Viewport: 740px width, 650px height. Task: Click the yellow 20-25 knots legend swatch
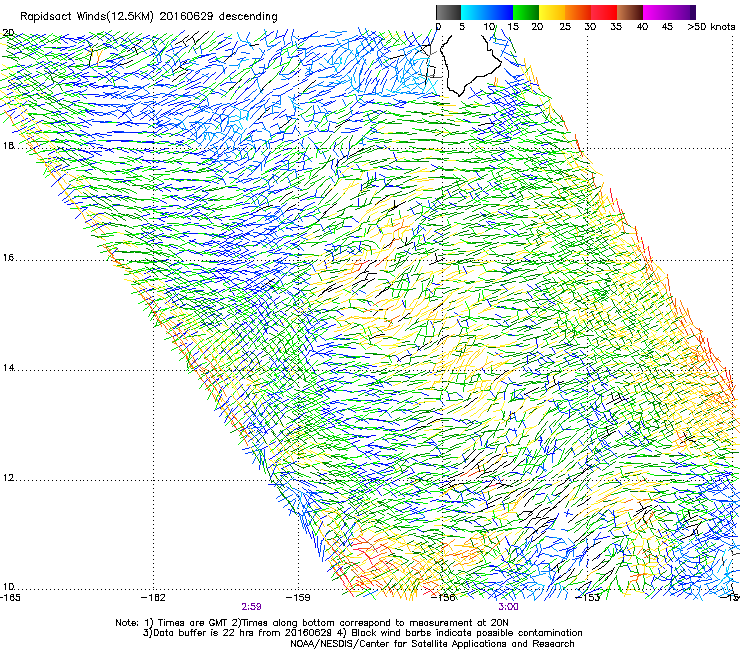point(552,12)
